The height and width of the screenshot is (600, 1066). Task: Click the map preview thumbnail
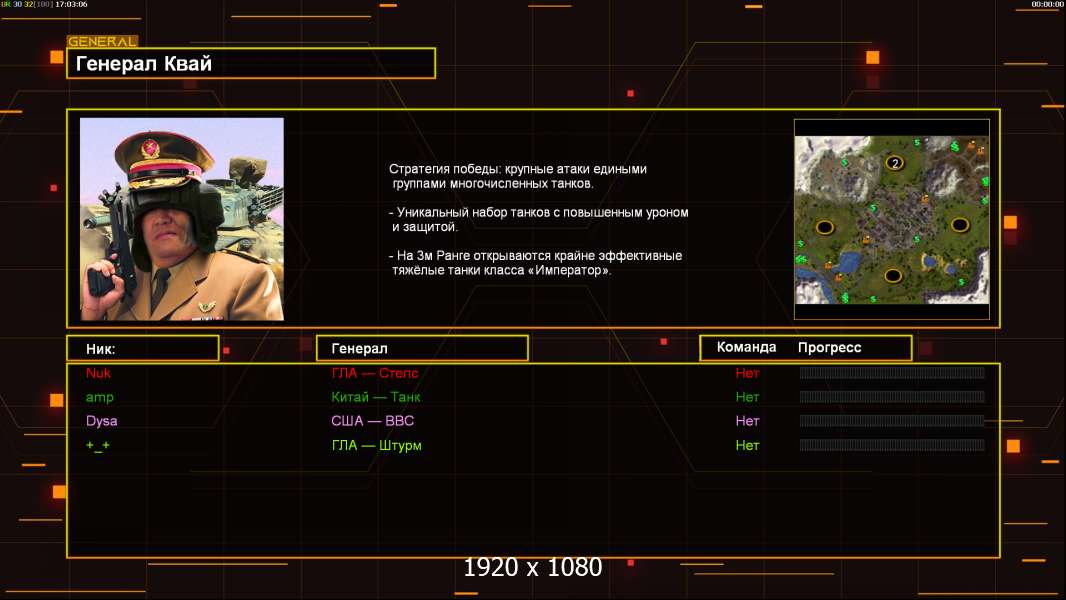coord(892,219)
